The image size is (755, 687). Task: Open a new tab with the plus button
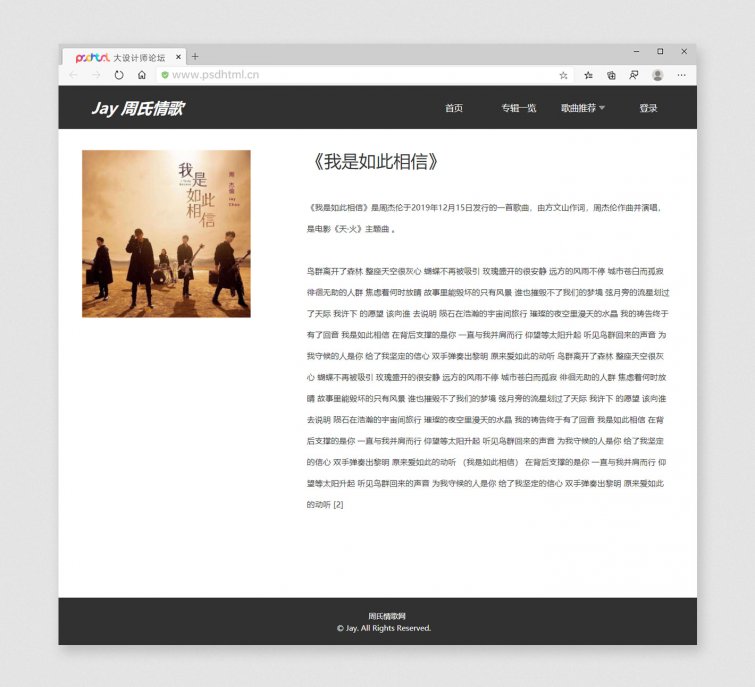195,57
